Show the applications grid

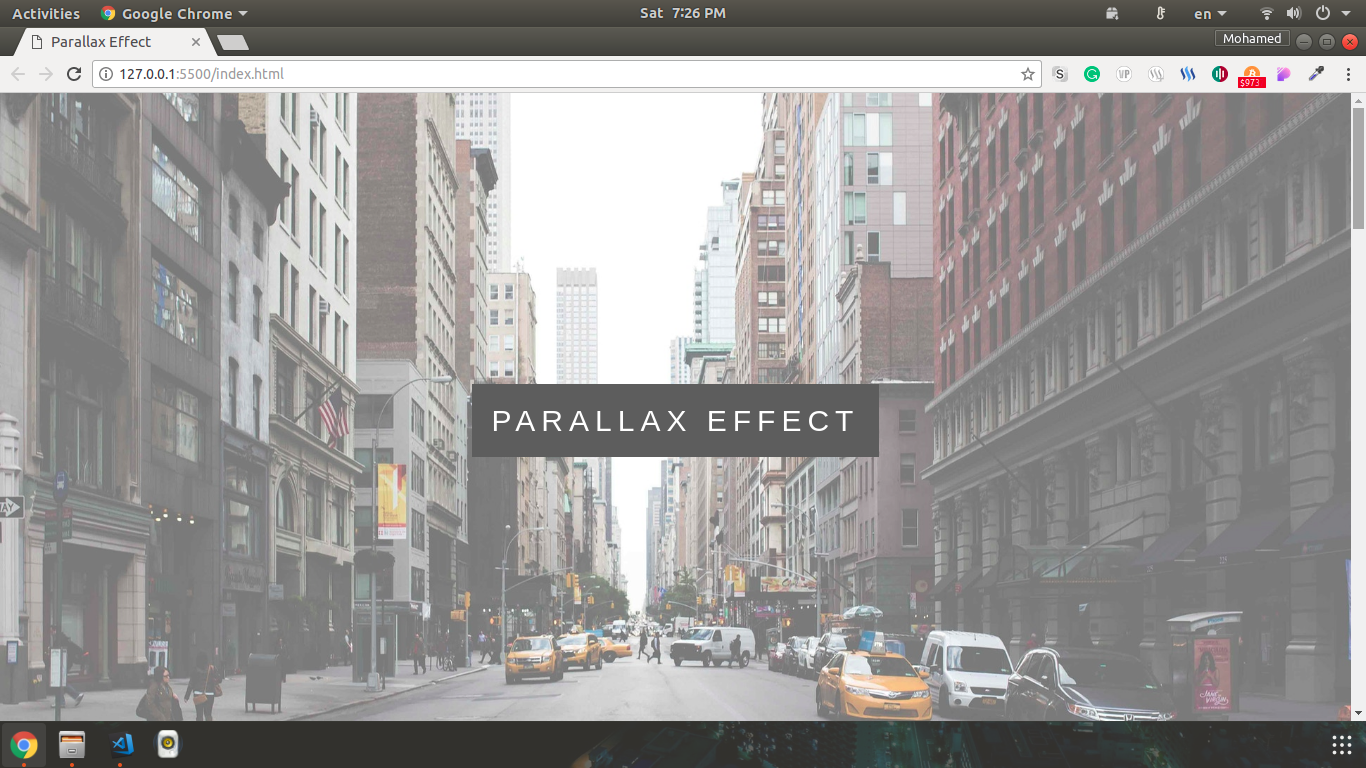pyautogui.click(x=1342, y=745)
